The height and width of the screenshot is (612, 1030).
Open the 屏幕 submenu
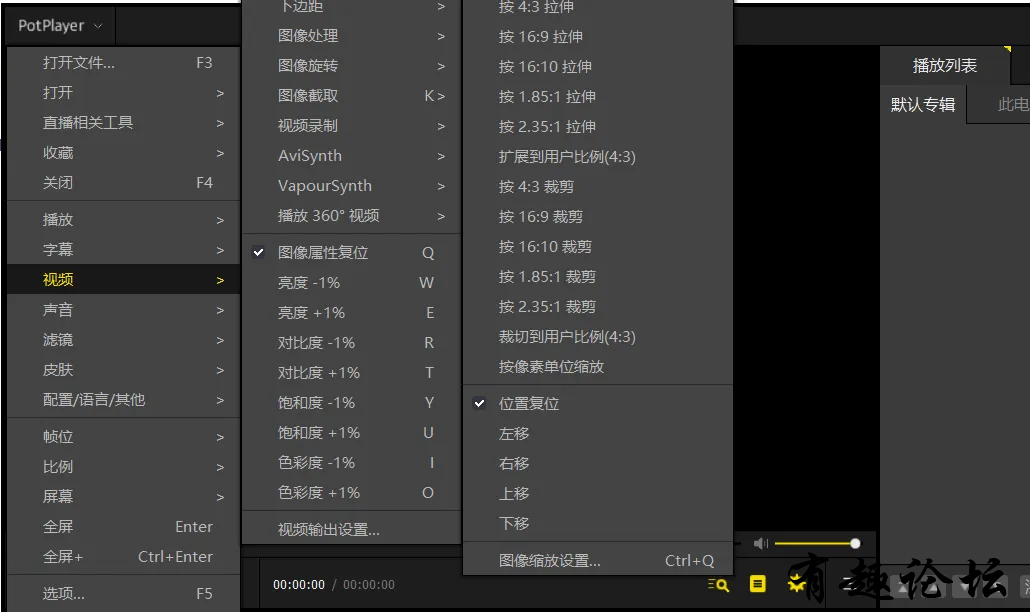coord(123,496)
